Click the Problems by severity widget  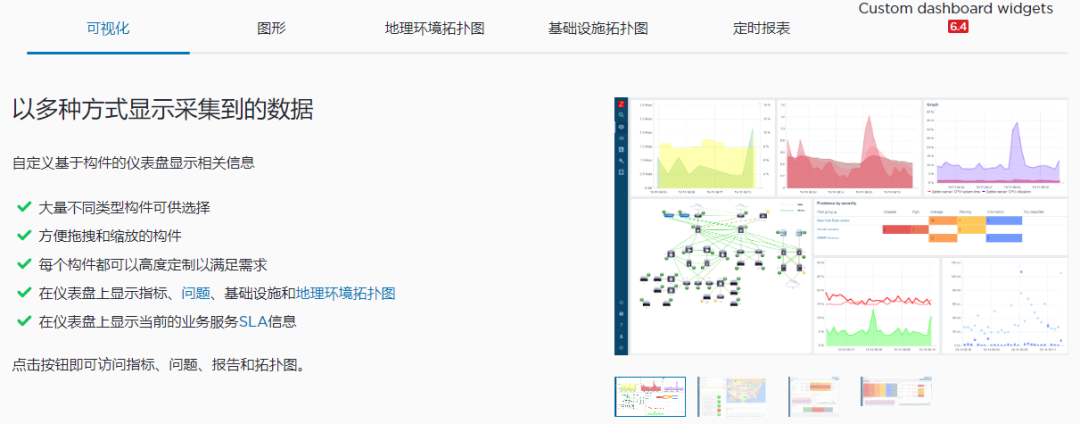tap(940, 227)
